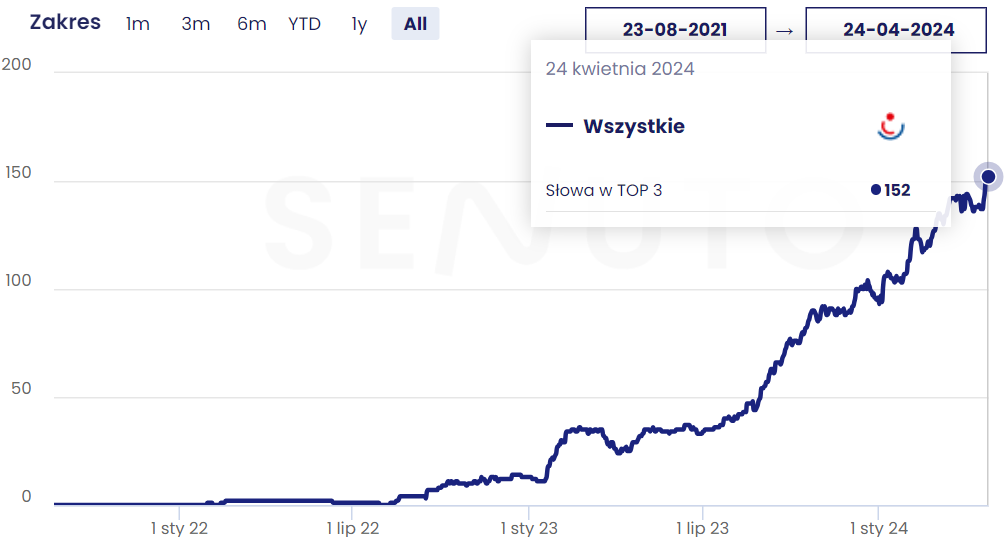
Task: Click the 1 sty 24 axis label
Action: point(879,527)
